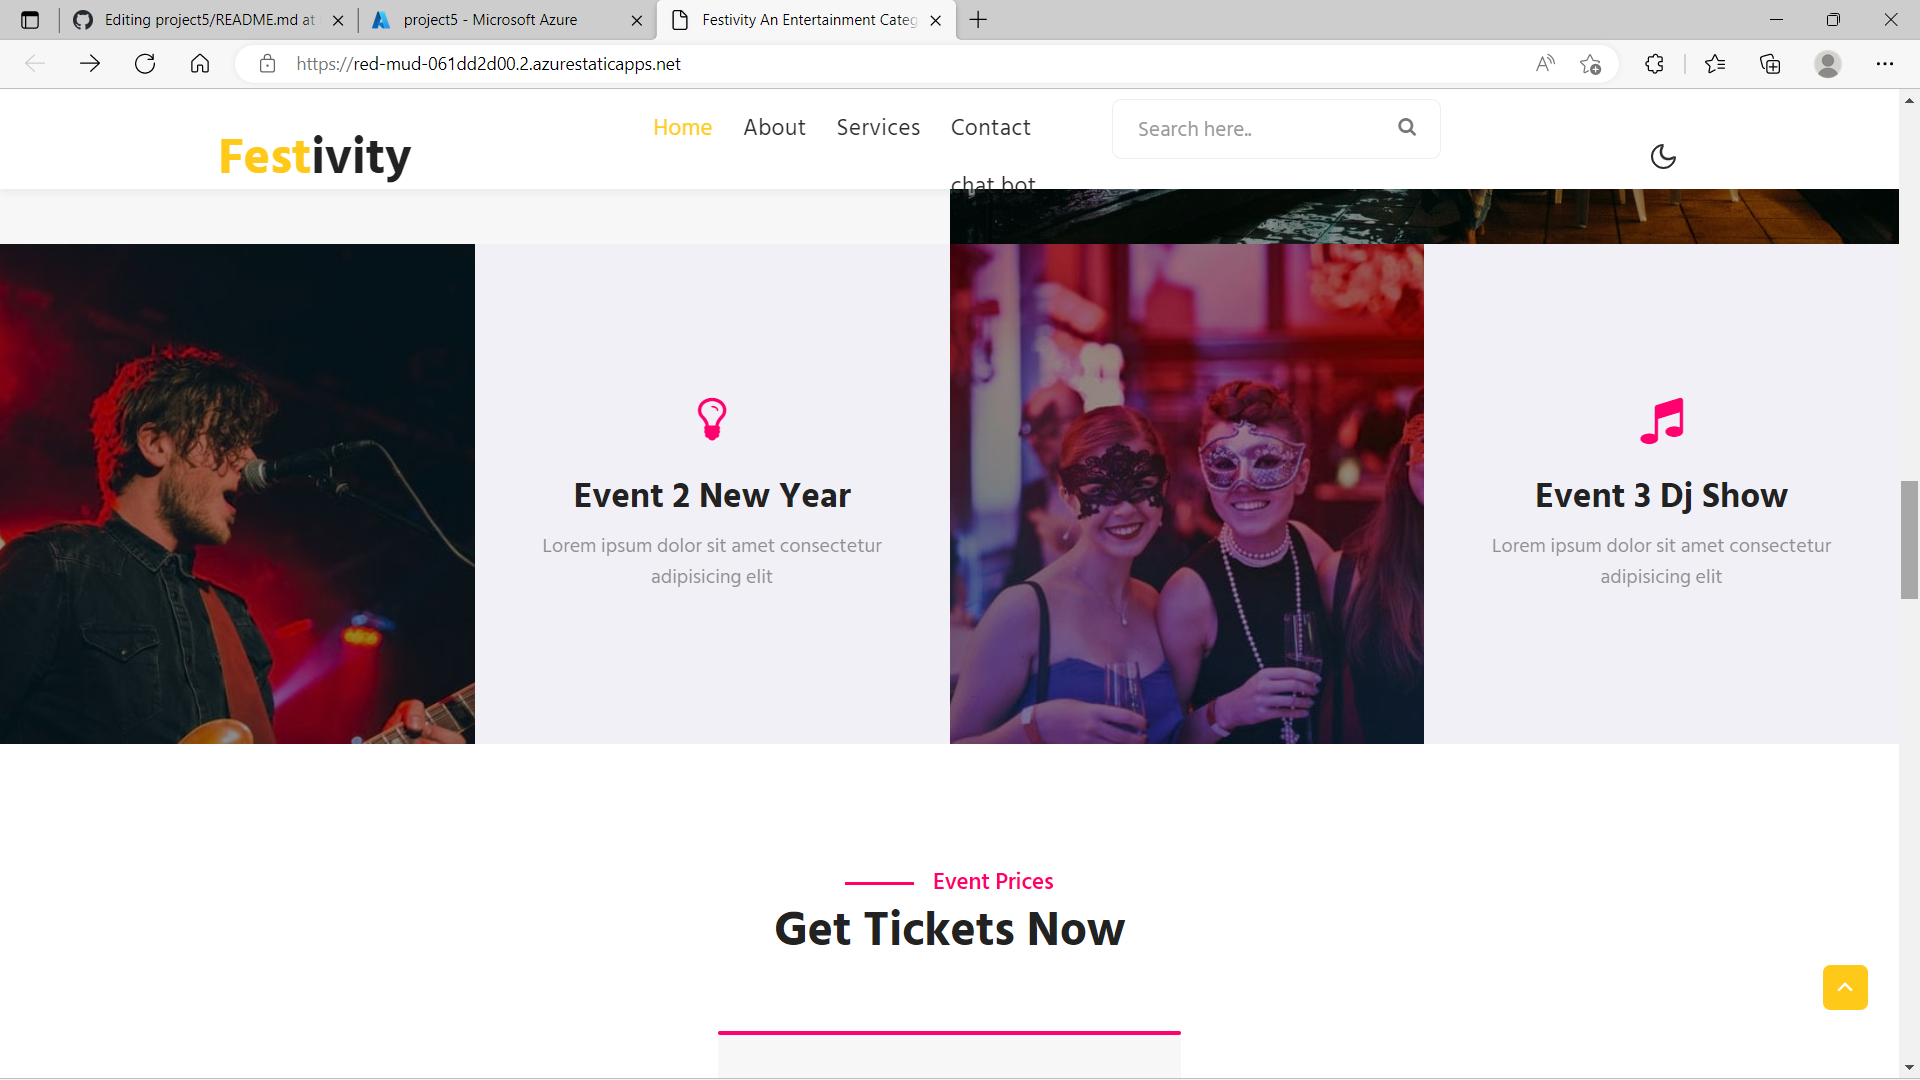Open the tab actions menu icon
The width and height of the screenshot is (1920, 1080).
click(30, 20)
